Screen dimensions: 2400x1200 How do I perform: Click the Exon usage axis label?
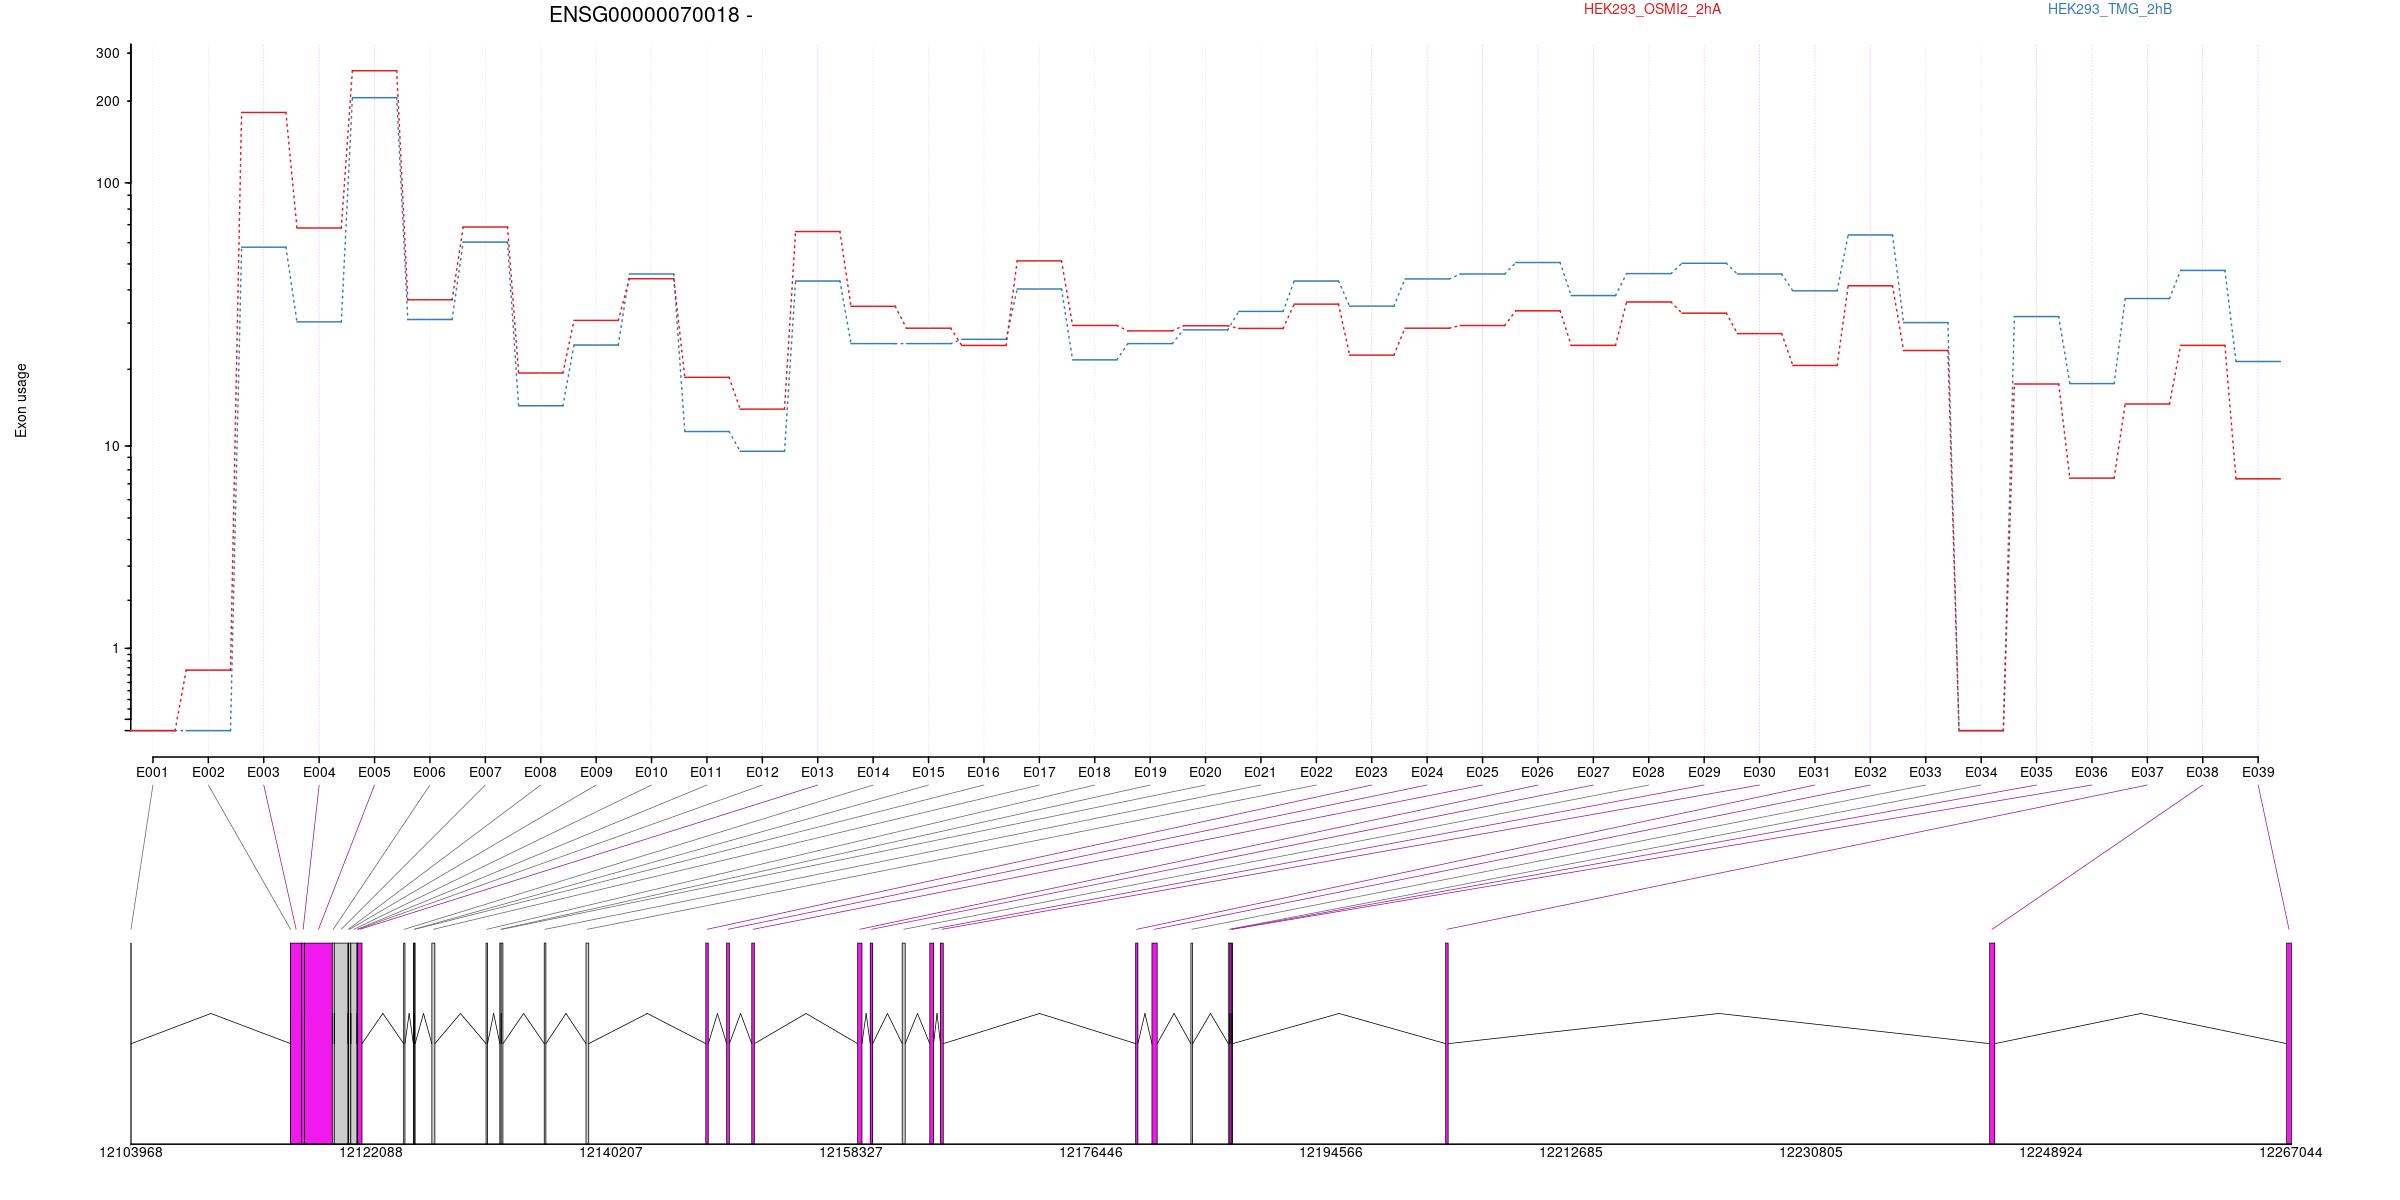(x=21, y=400)
